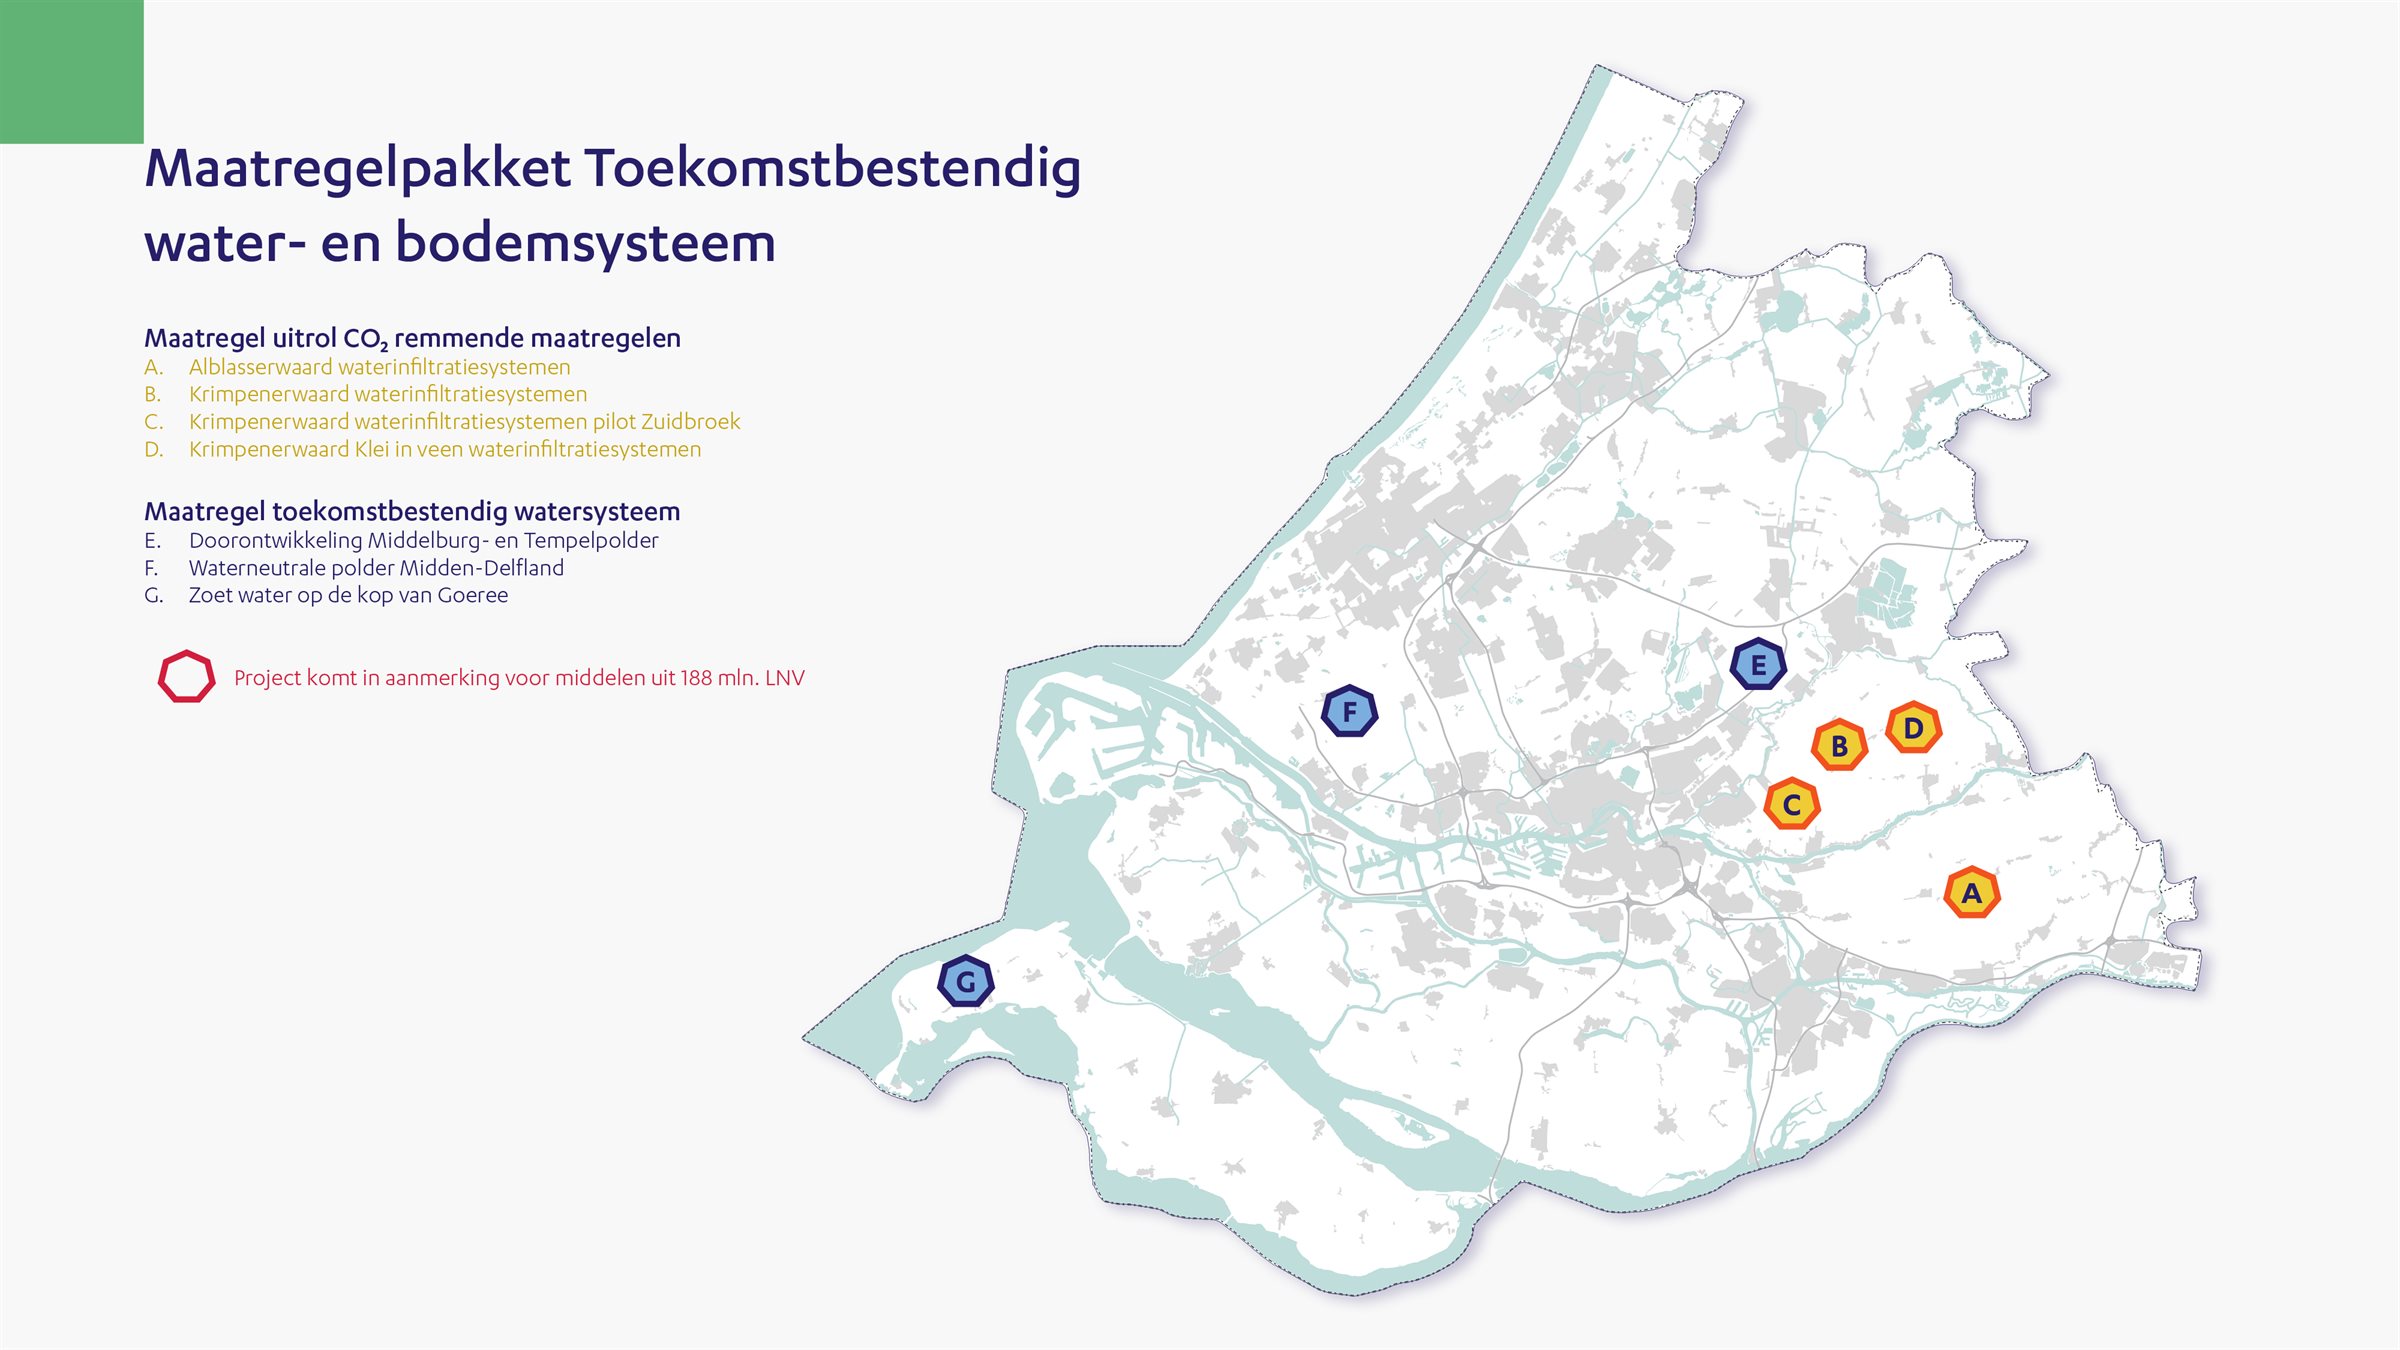Click Zoet water op de kop van Goeree
The width and height of the screenshot is (2400, 1350).
coord(348,595)
